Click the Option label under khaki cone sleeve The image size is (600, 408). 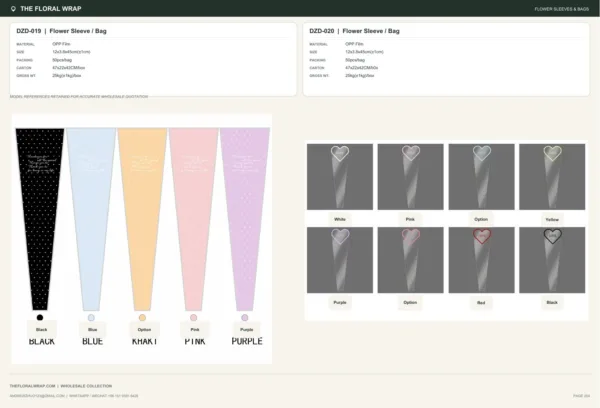144,330
